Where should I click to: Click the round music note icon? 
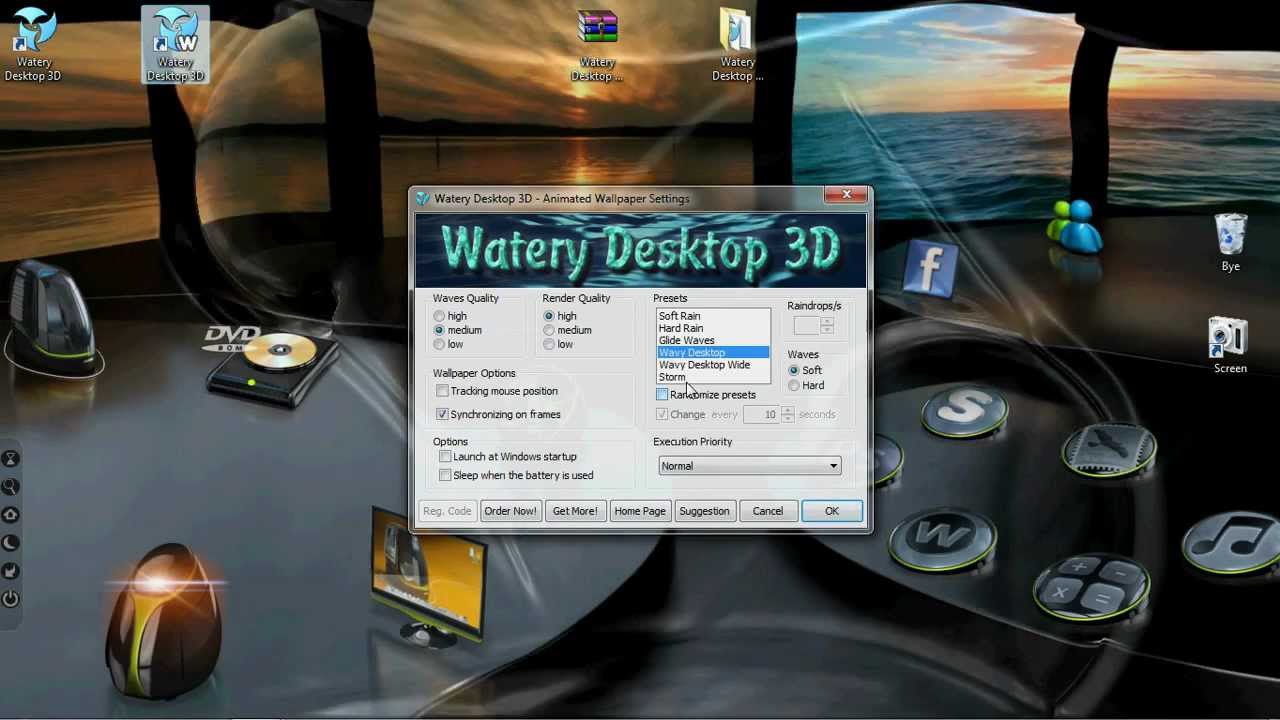[1234, 541]
